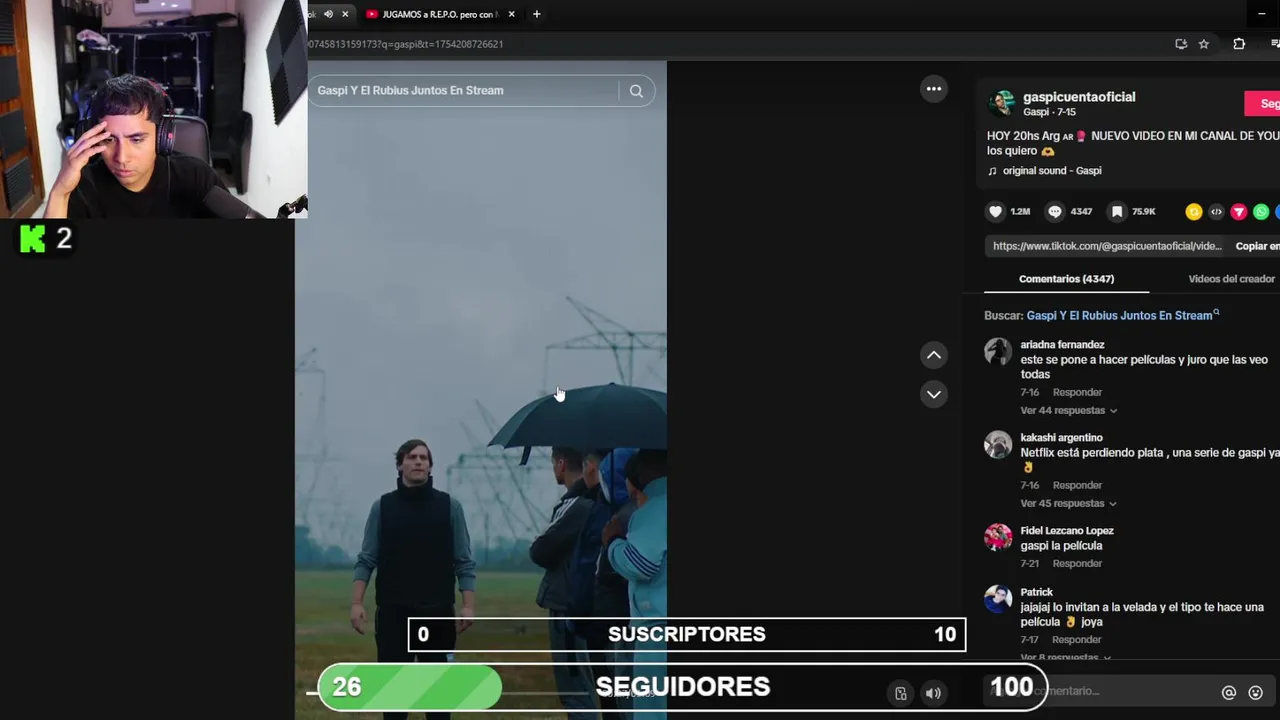Share via red send-to-friends icon

pyautogui.click(x=1239, y=211)
